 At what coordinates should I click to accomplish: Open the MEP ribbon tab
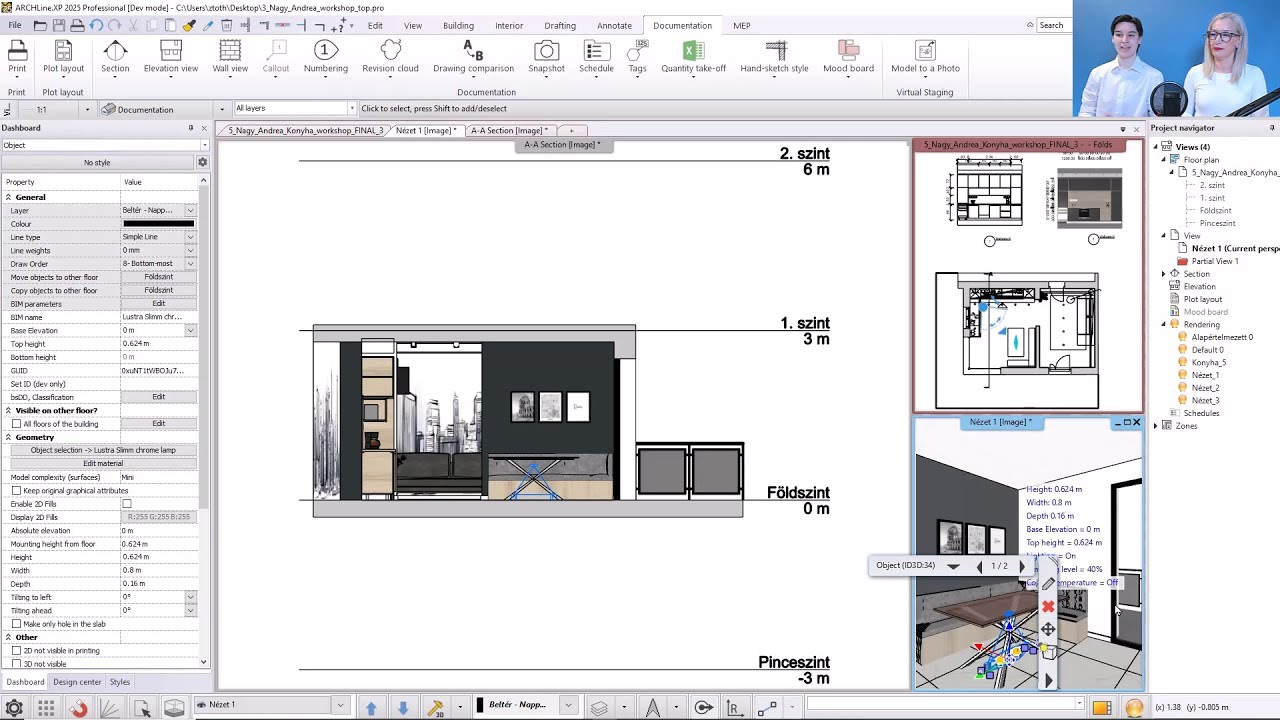tap(741, 25)
